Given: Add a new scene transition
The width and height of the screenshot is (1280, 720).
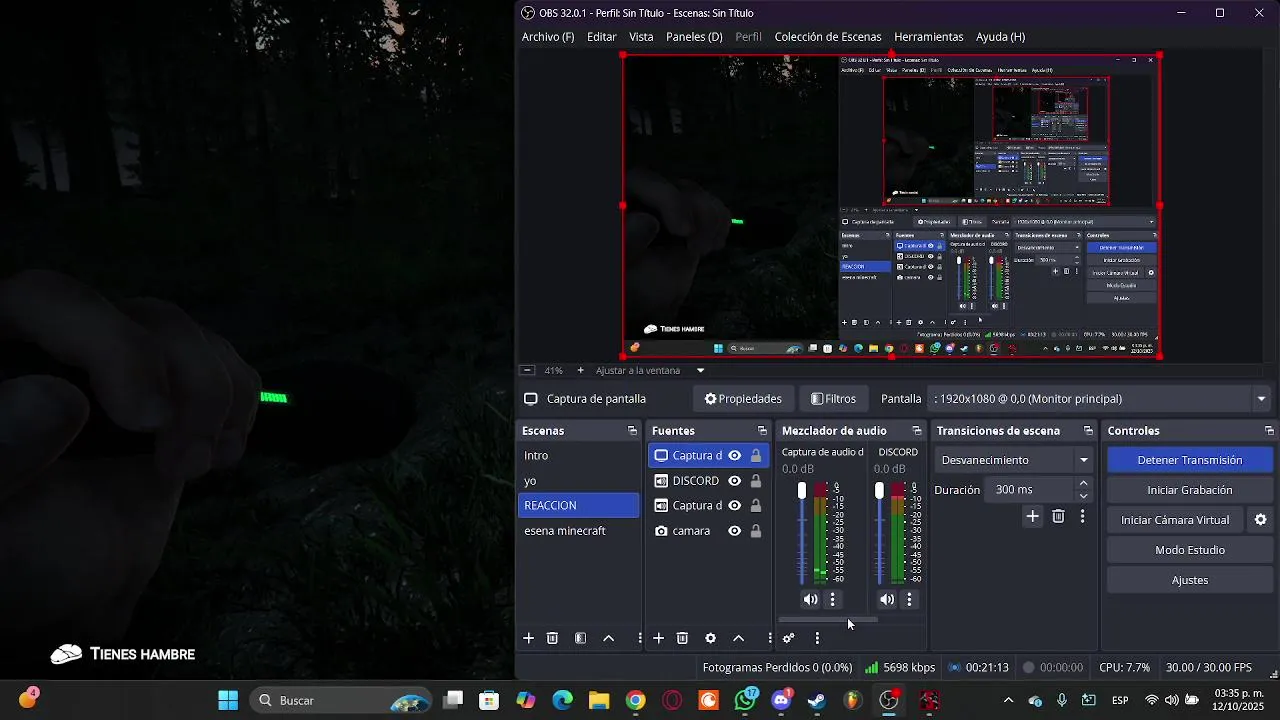Looking at the screenshot, I should point(1033,516).
